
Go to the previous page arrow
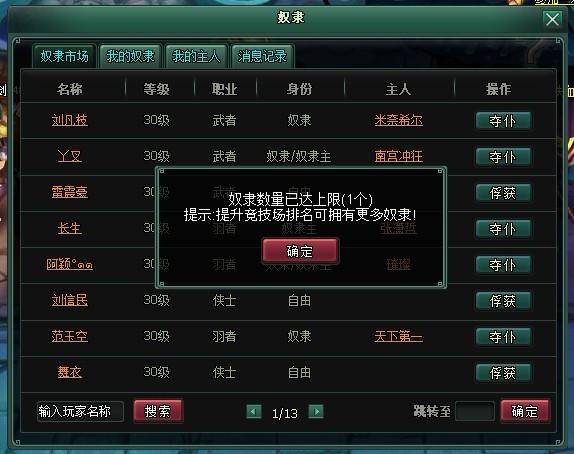(x=254, y=412)
